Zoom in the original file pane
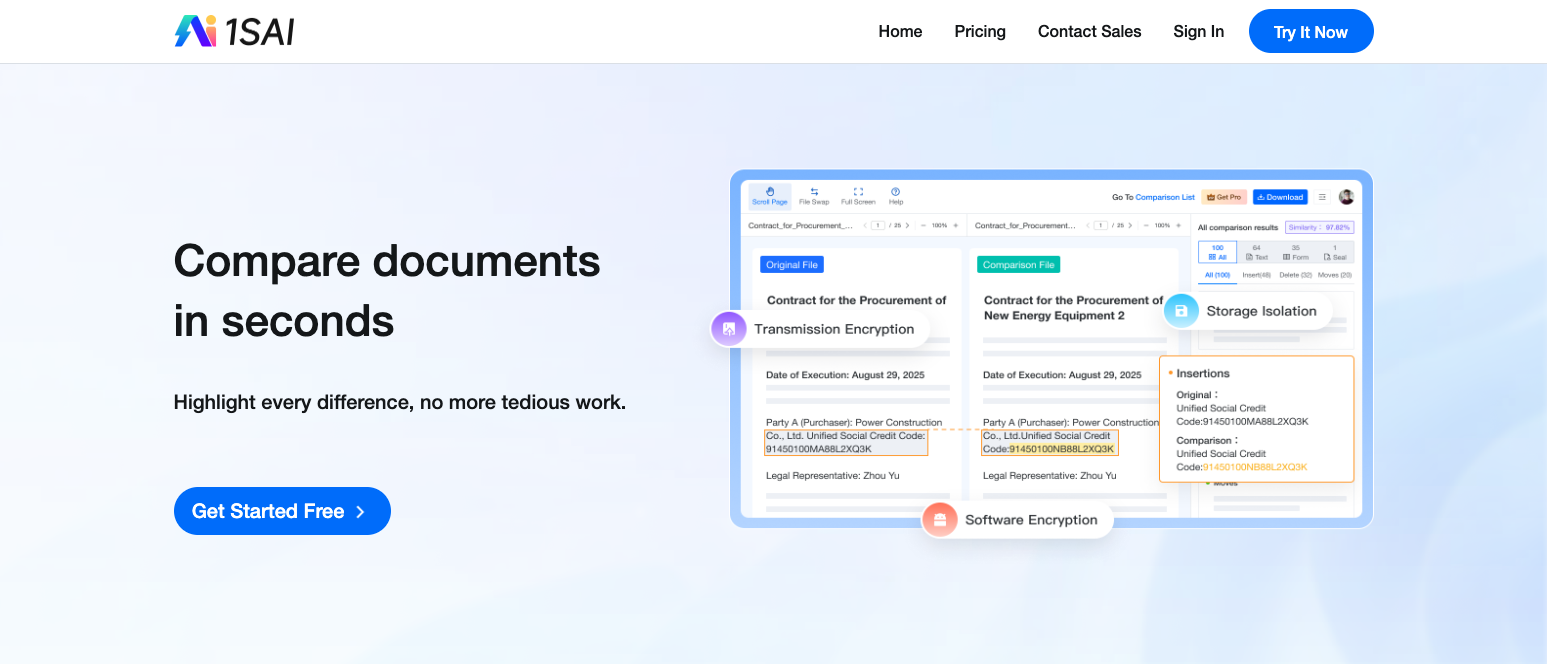The image size is (1547, 665). tap(956, 226)
